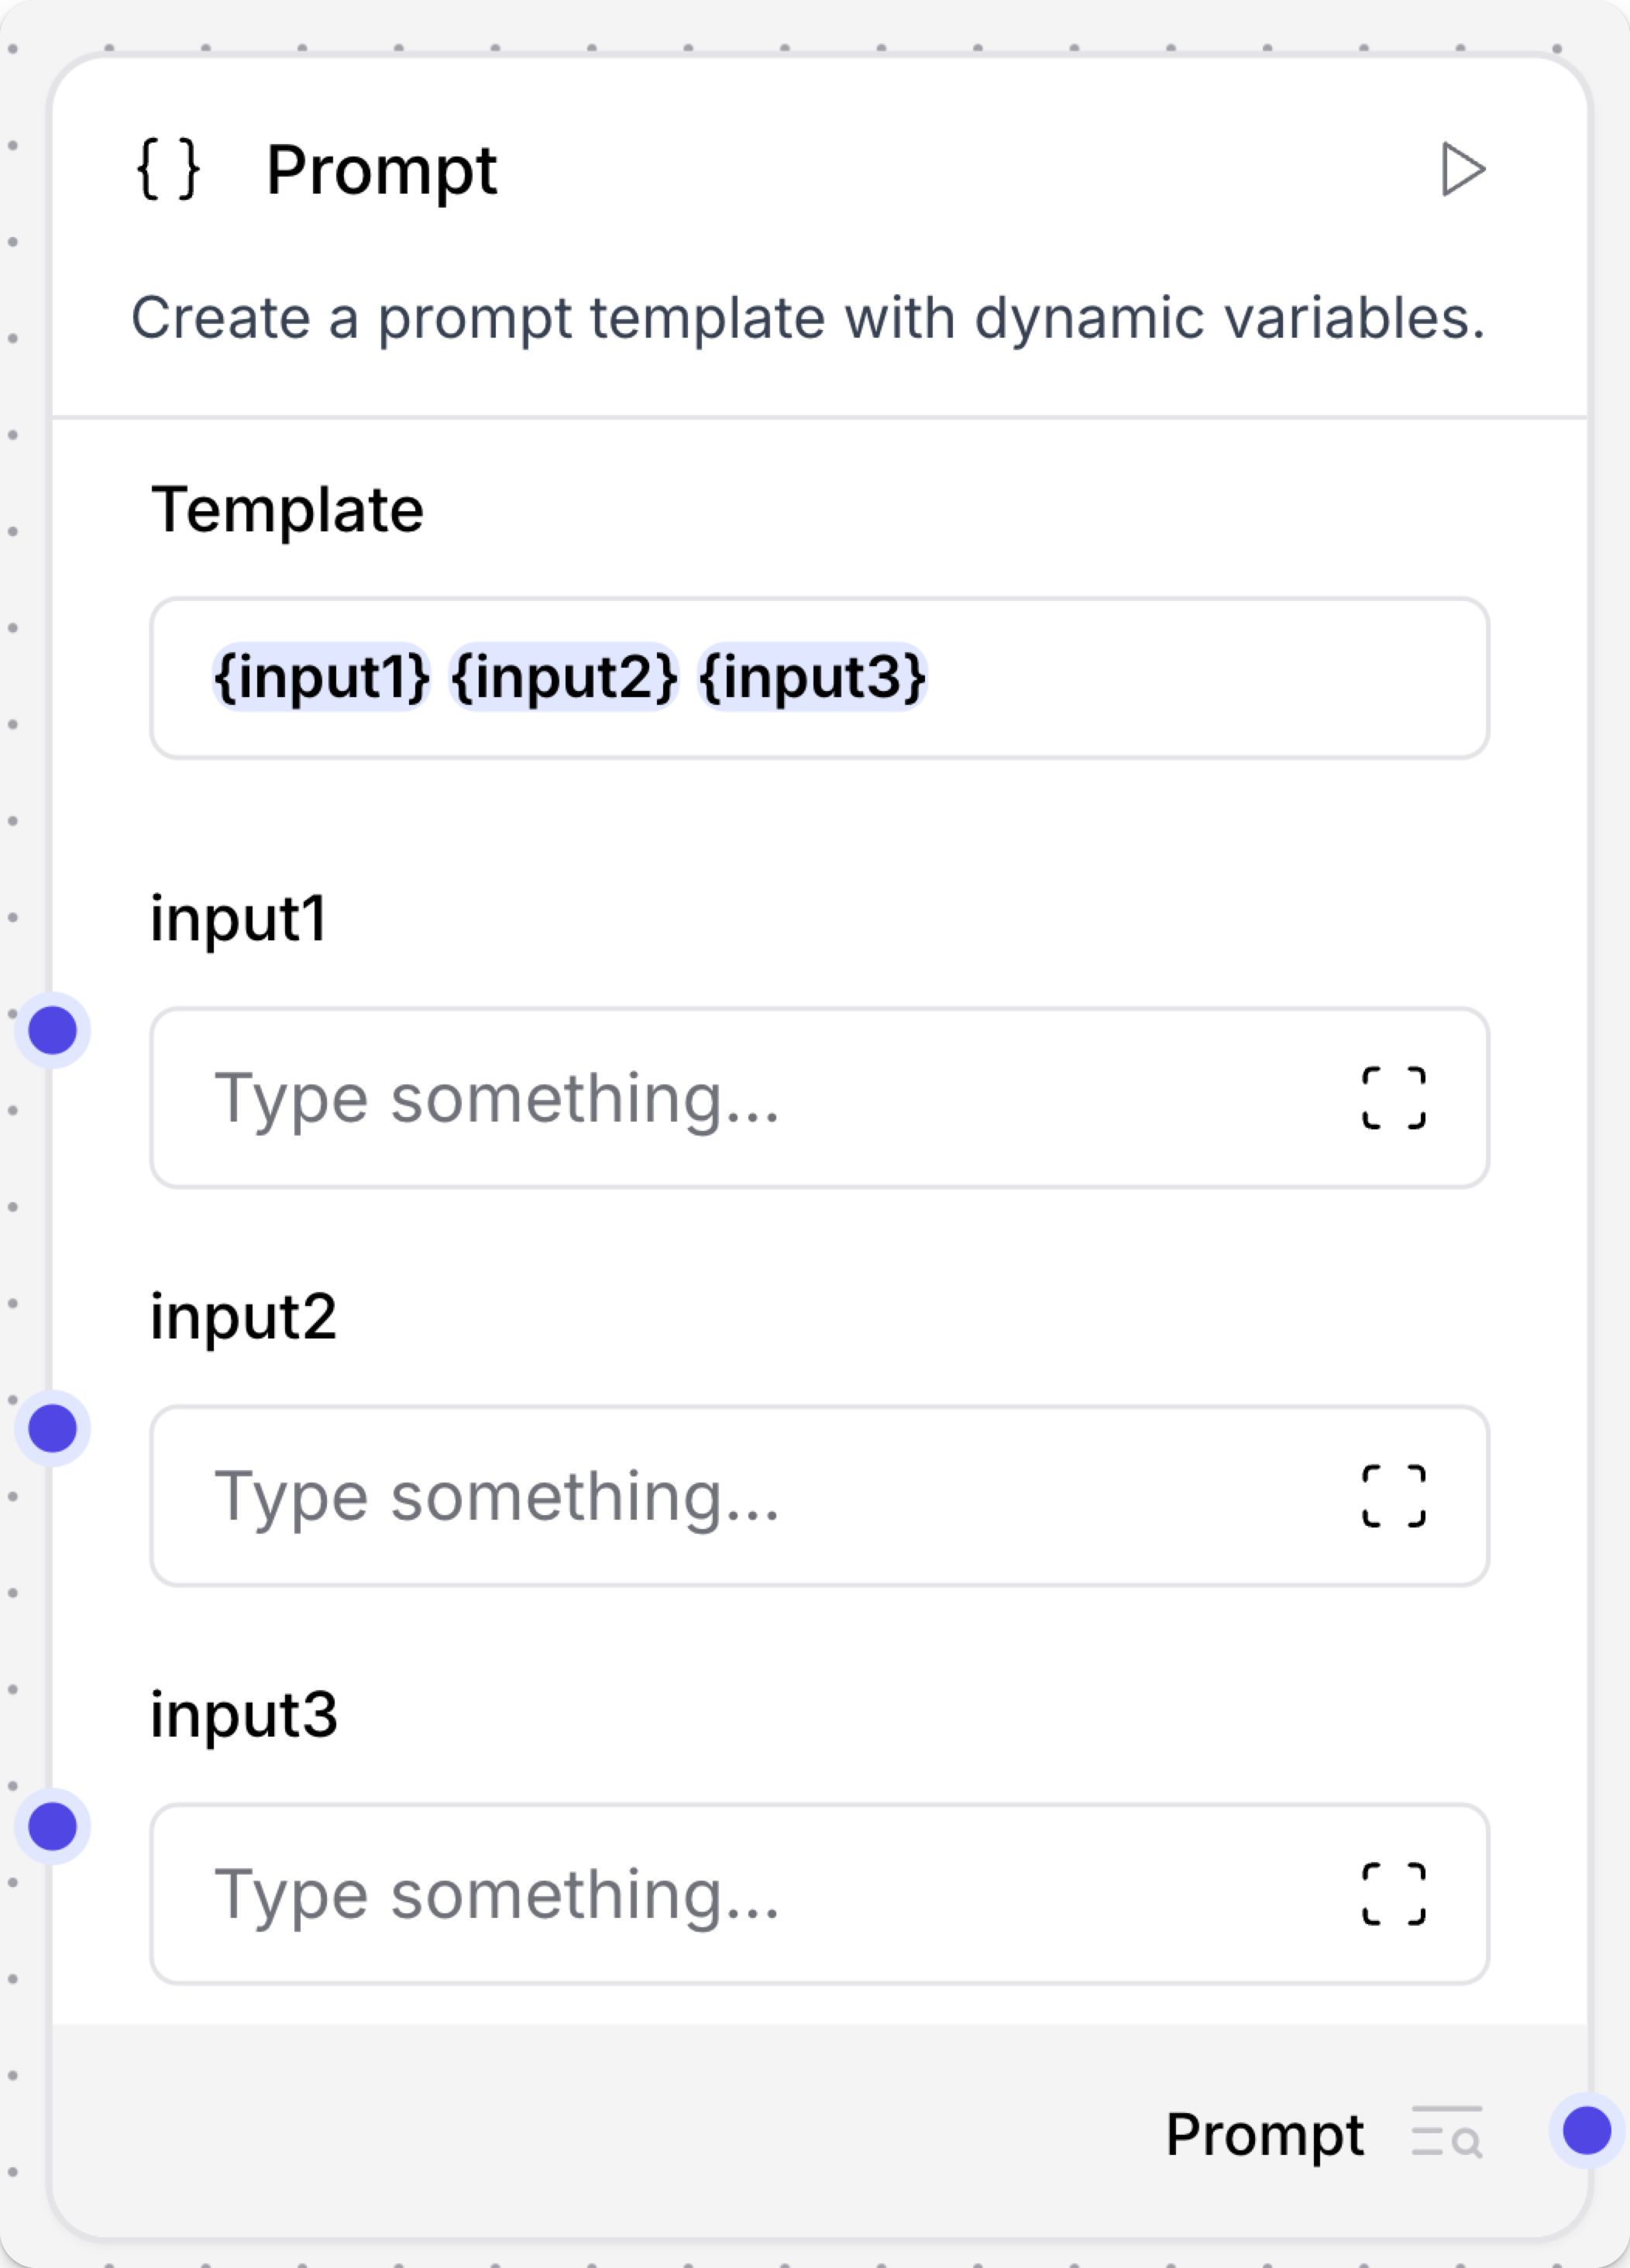Run the Prompt node with the play icon
Screen dimensions: 1630x2268
[x=1461, y=170]
